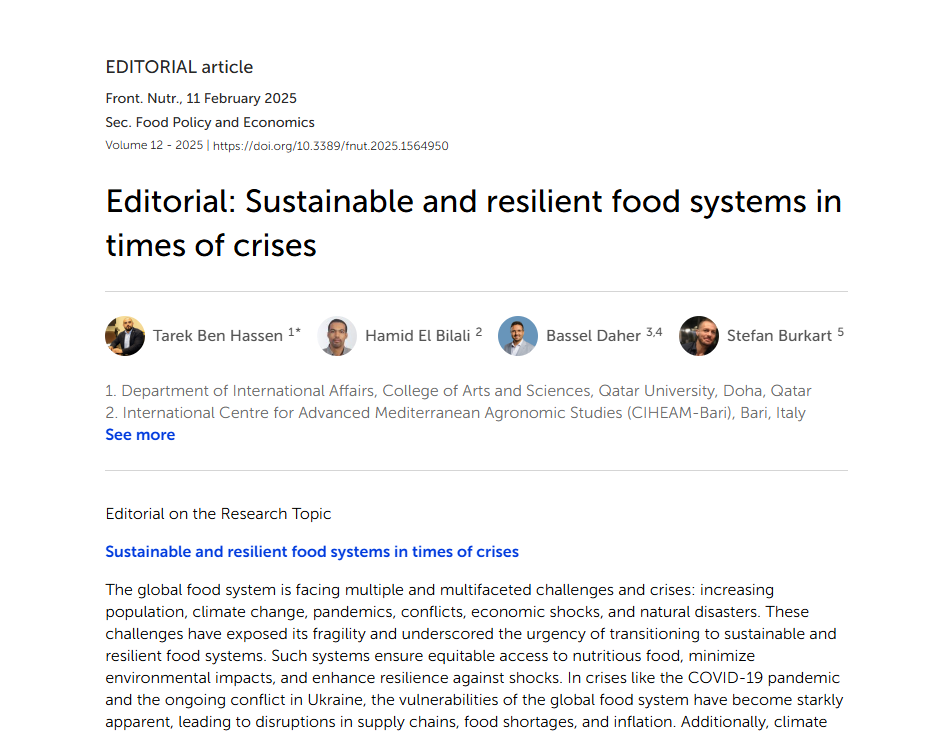Click the Sec. Food Policy and Economics section
The height and width of the screenshot is (736, 950).
[x=210, y=122]
